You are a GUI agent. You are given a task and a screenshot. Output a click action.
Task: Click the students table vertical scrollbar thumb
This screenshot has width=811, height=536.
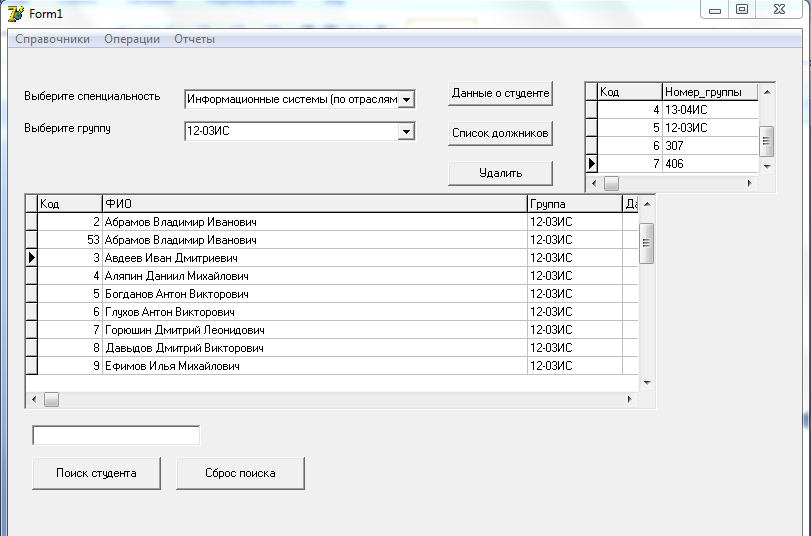pos(647,243)
